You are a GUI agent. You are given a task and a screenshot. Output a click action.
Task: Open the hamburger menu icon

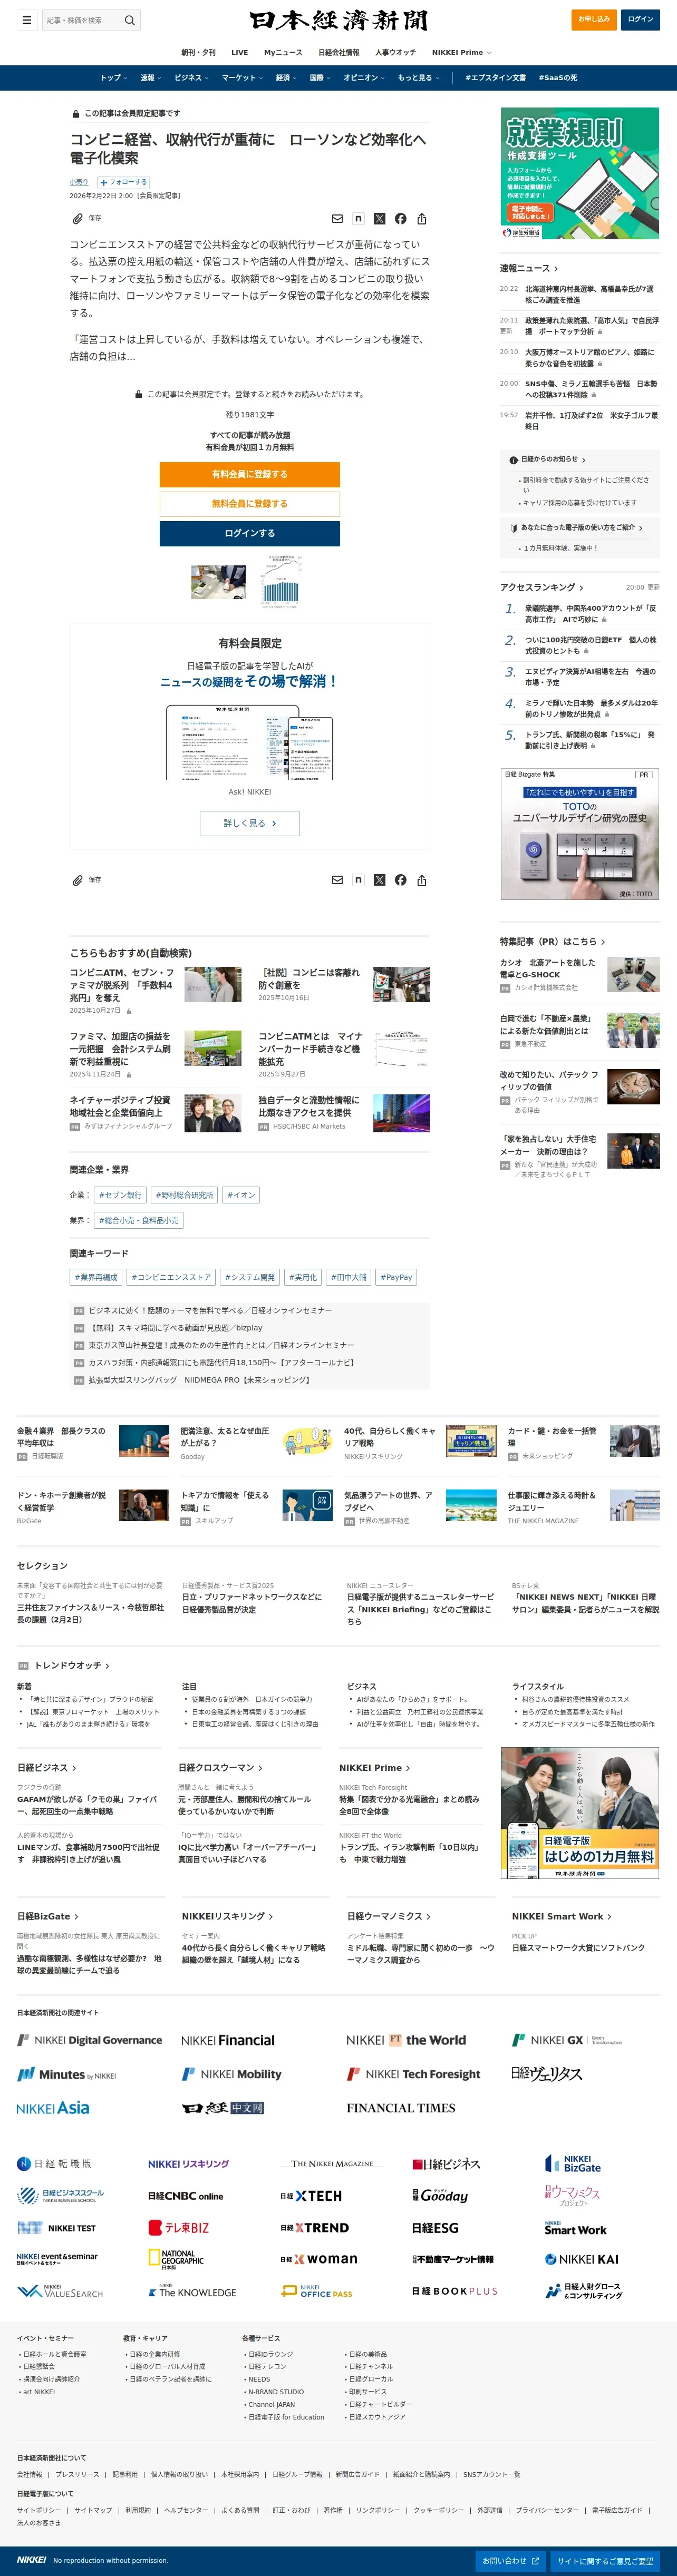coord(27,20)
